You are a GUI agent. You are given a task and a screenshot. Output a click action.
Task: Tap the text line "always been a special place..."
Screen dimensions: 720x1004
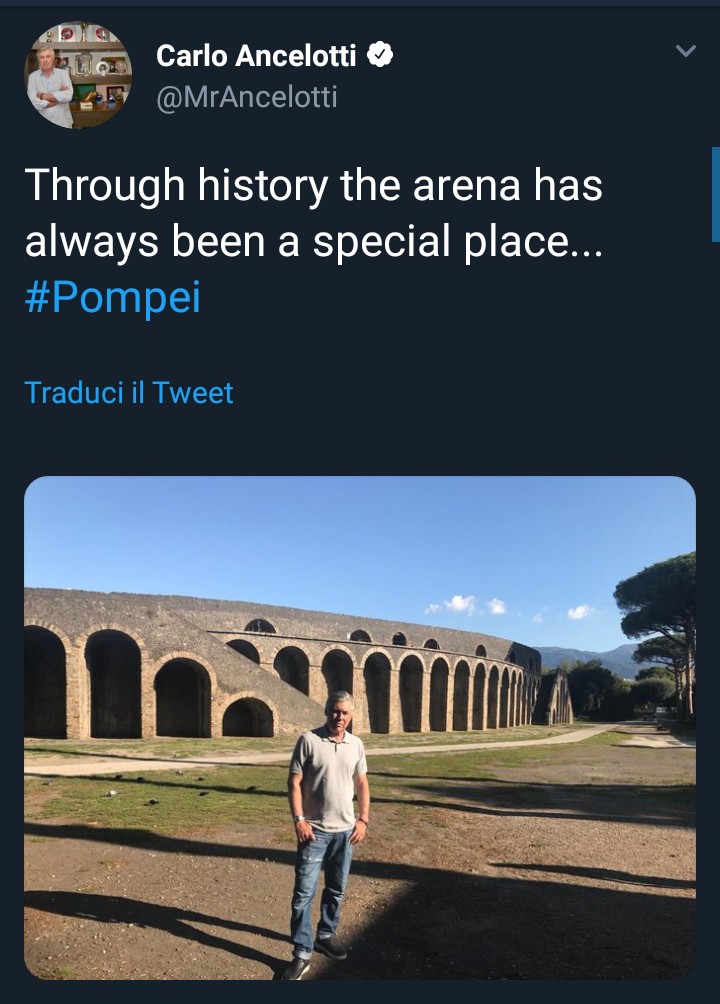coord(313,242)
